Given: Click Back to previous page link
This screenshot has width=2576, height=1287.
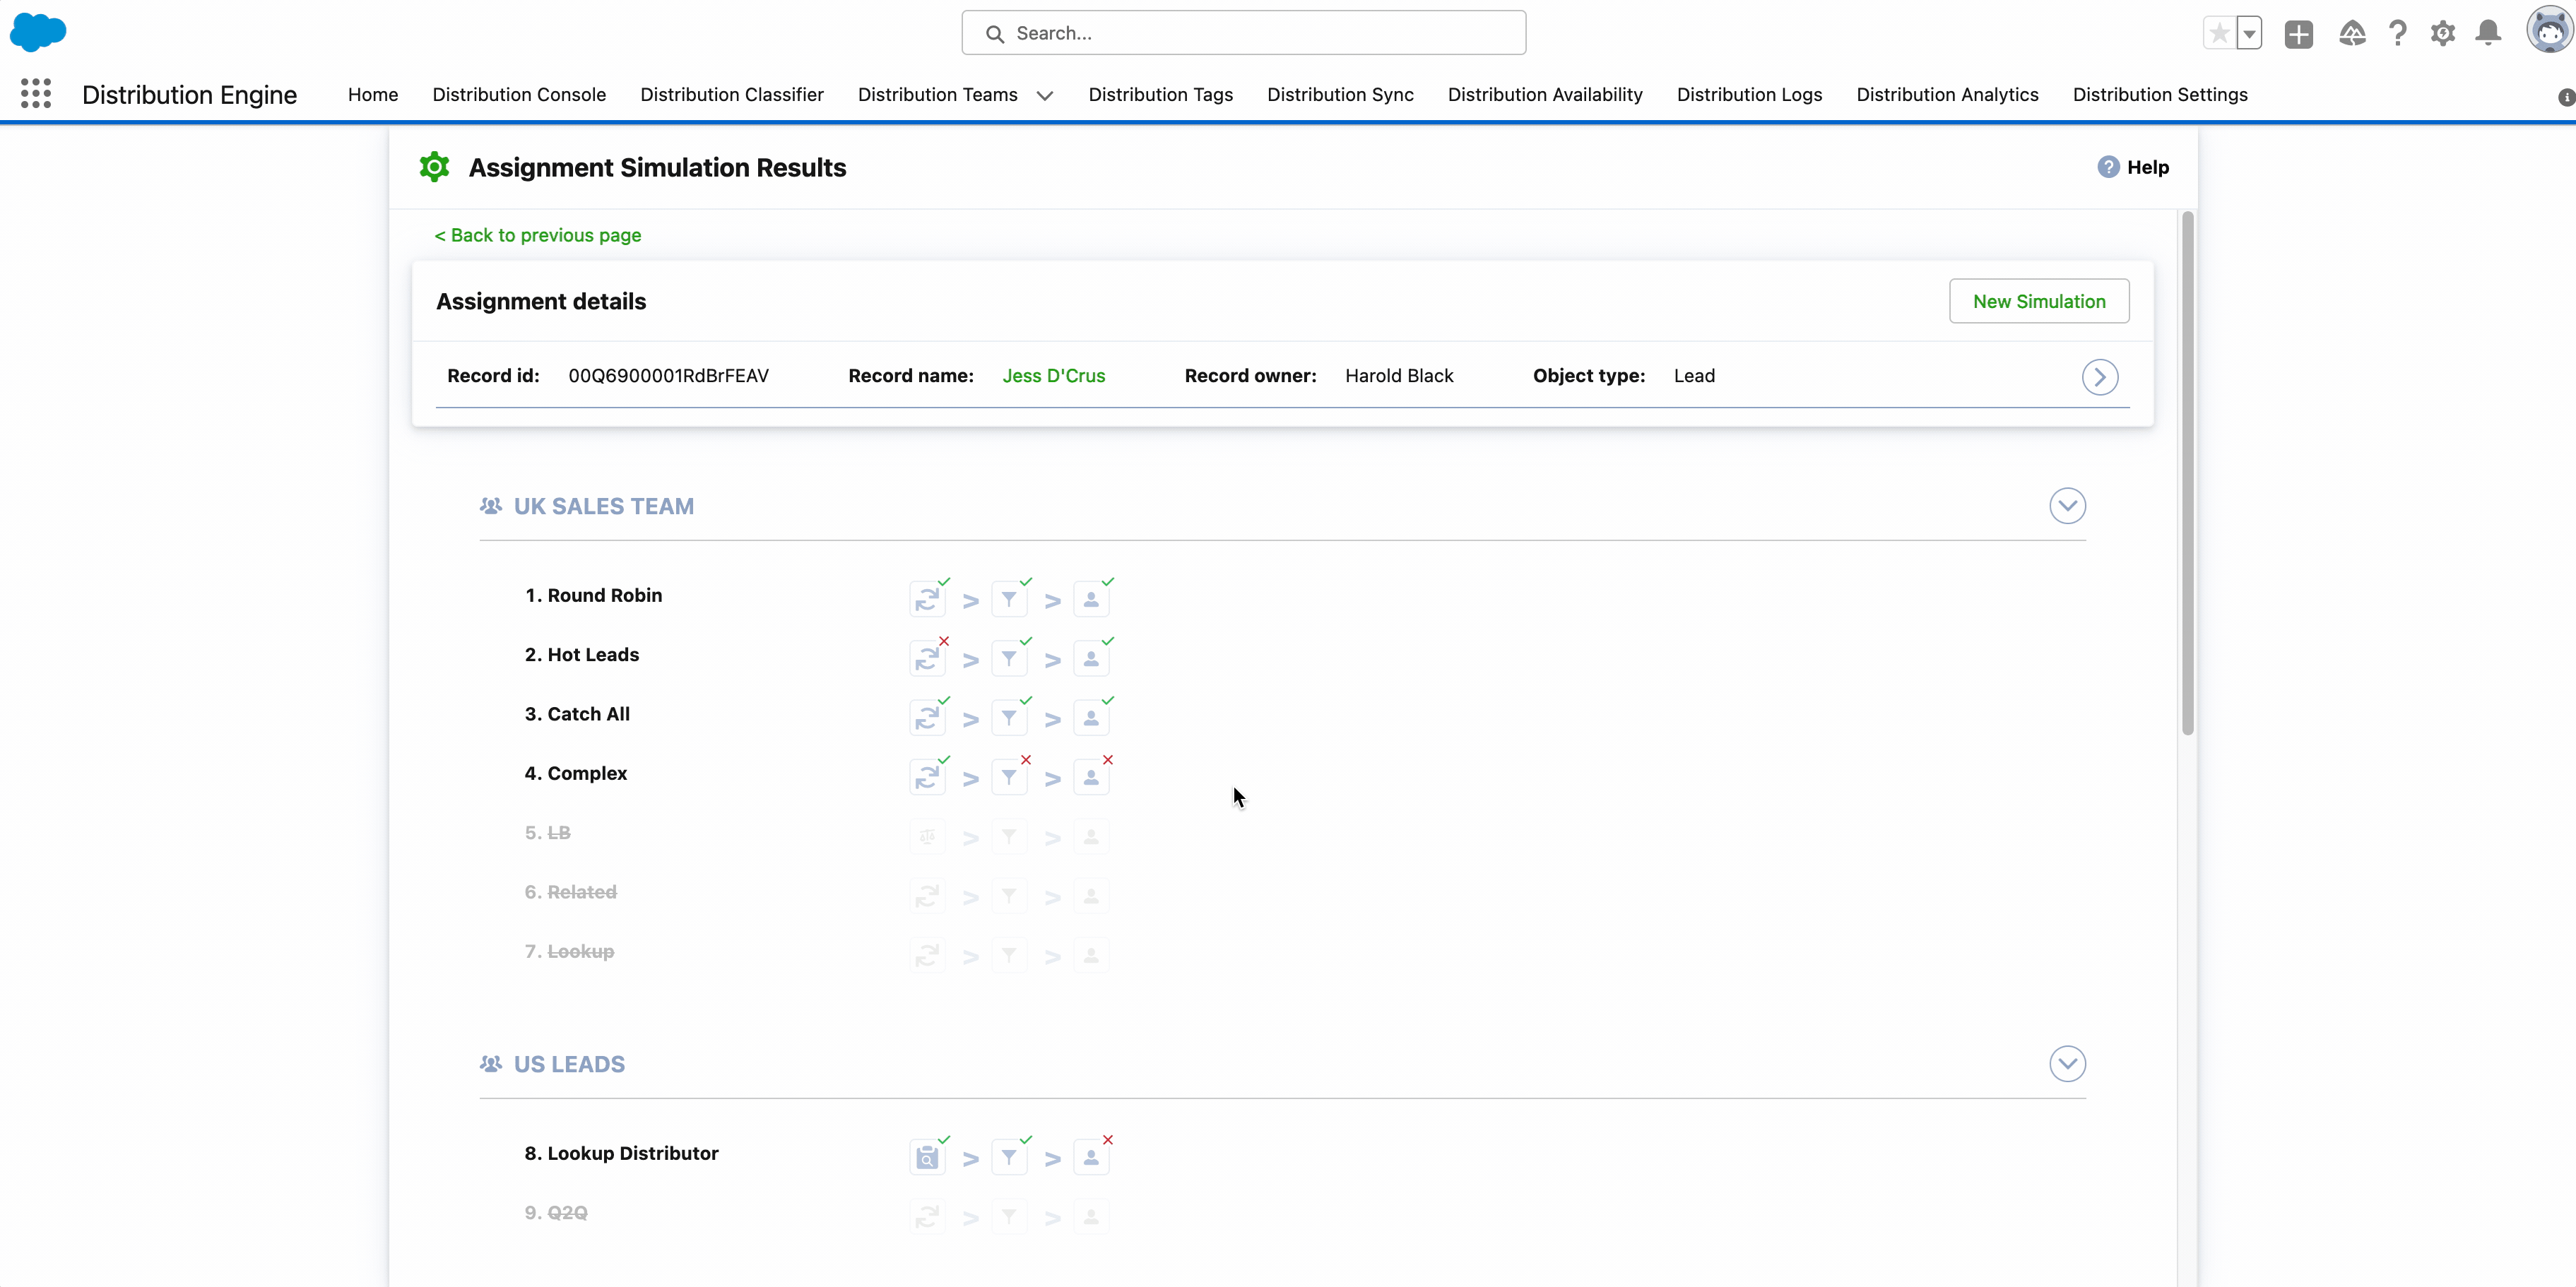Looking at the screenshot, I should click(538, 235).
